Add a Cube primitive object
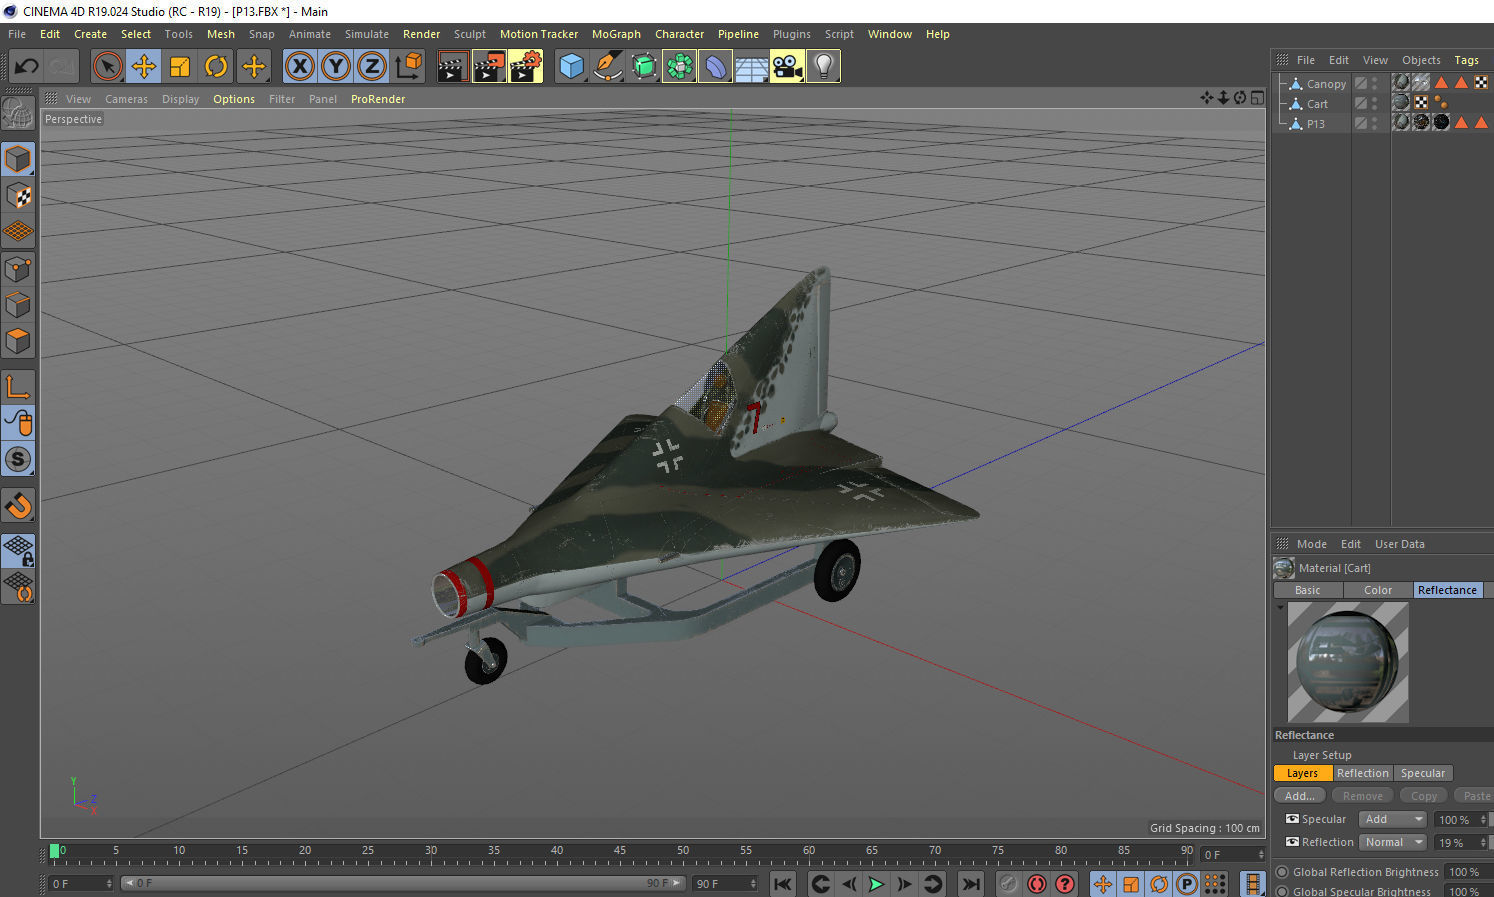Screen dimensions: 1494x897 (571, 67)
